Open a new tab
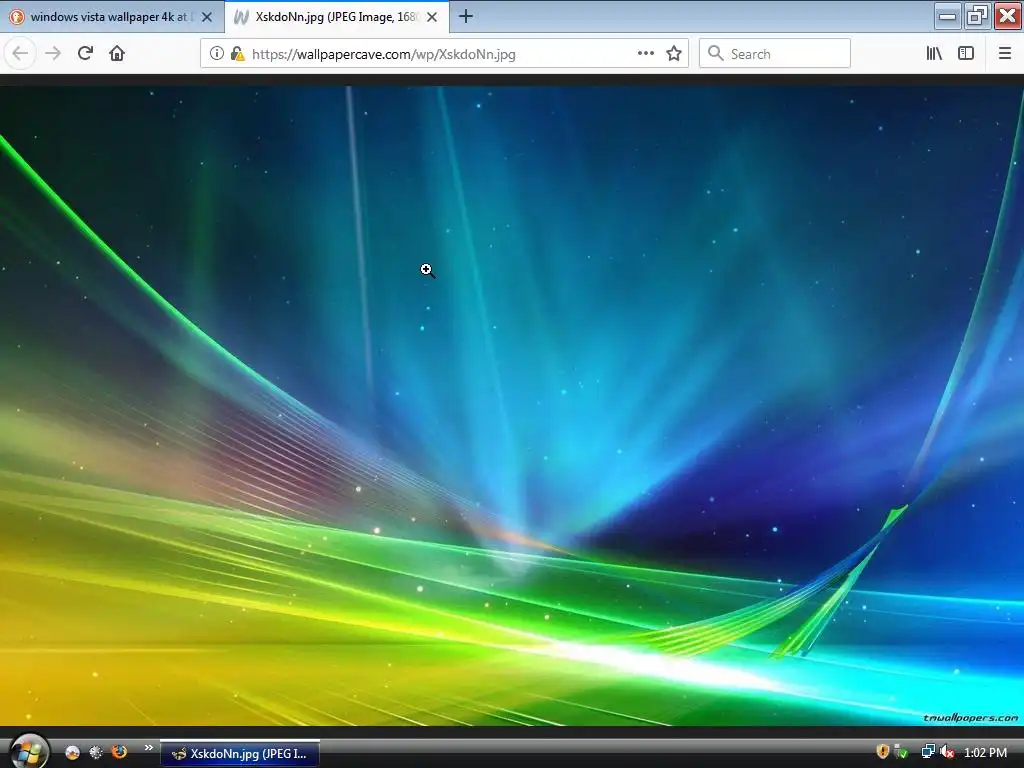Image resolution: width=1024 pixels, height=768 pixels. click(466, 16)
